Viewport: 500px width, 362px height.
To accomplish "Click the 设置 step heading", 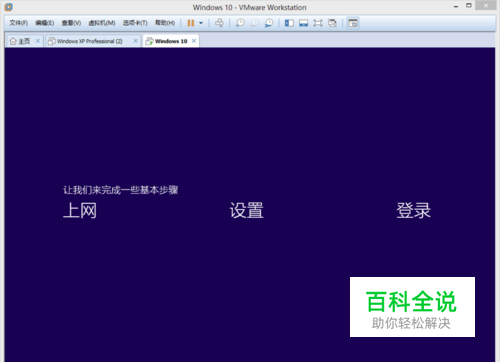I will 247,210.
